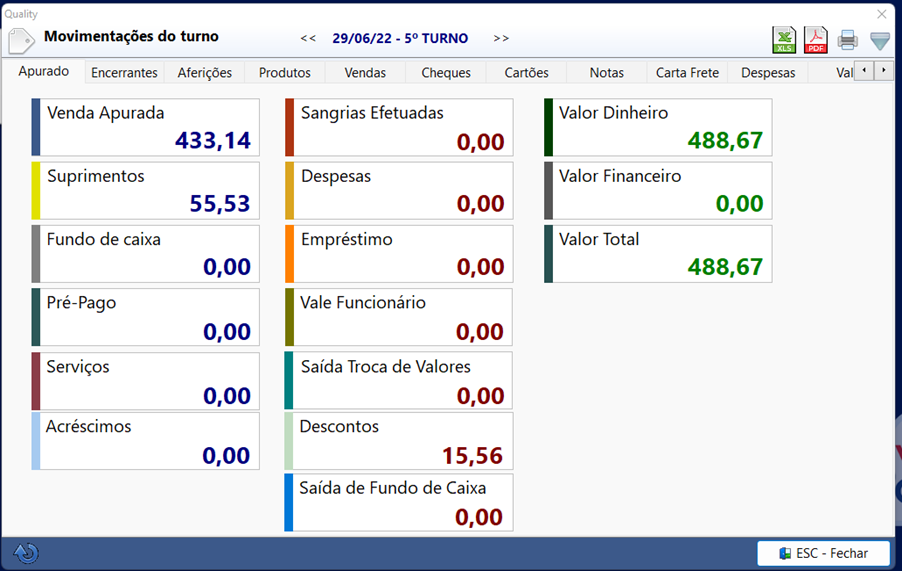The width and height of the screenshot is (902, 571).
Task: Open the Aferições tab
Action: tap(205, 72)
